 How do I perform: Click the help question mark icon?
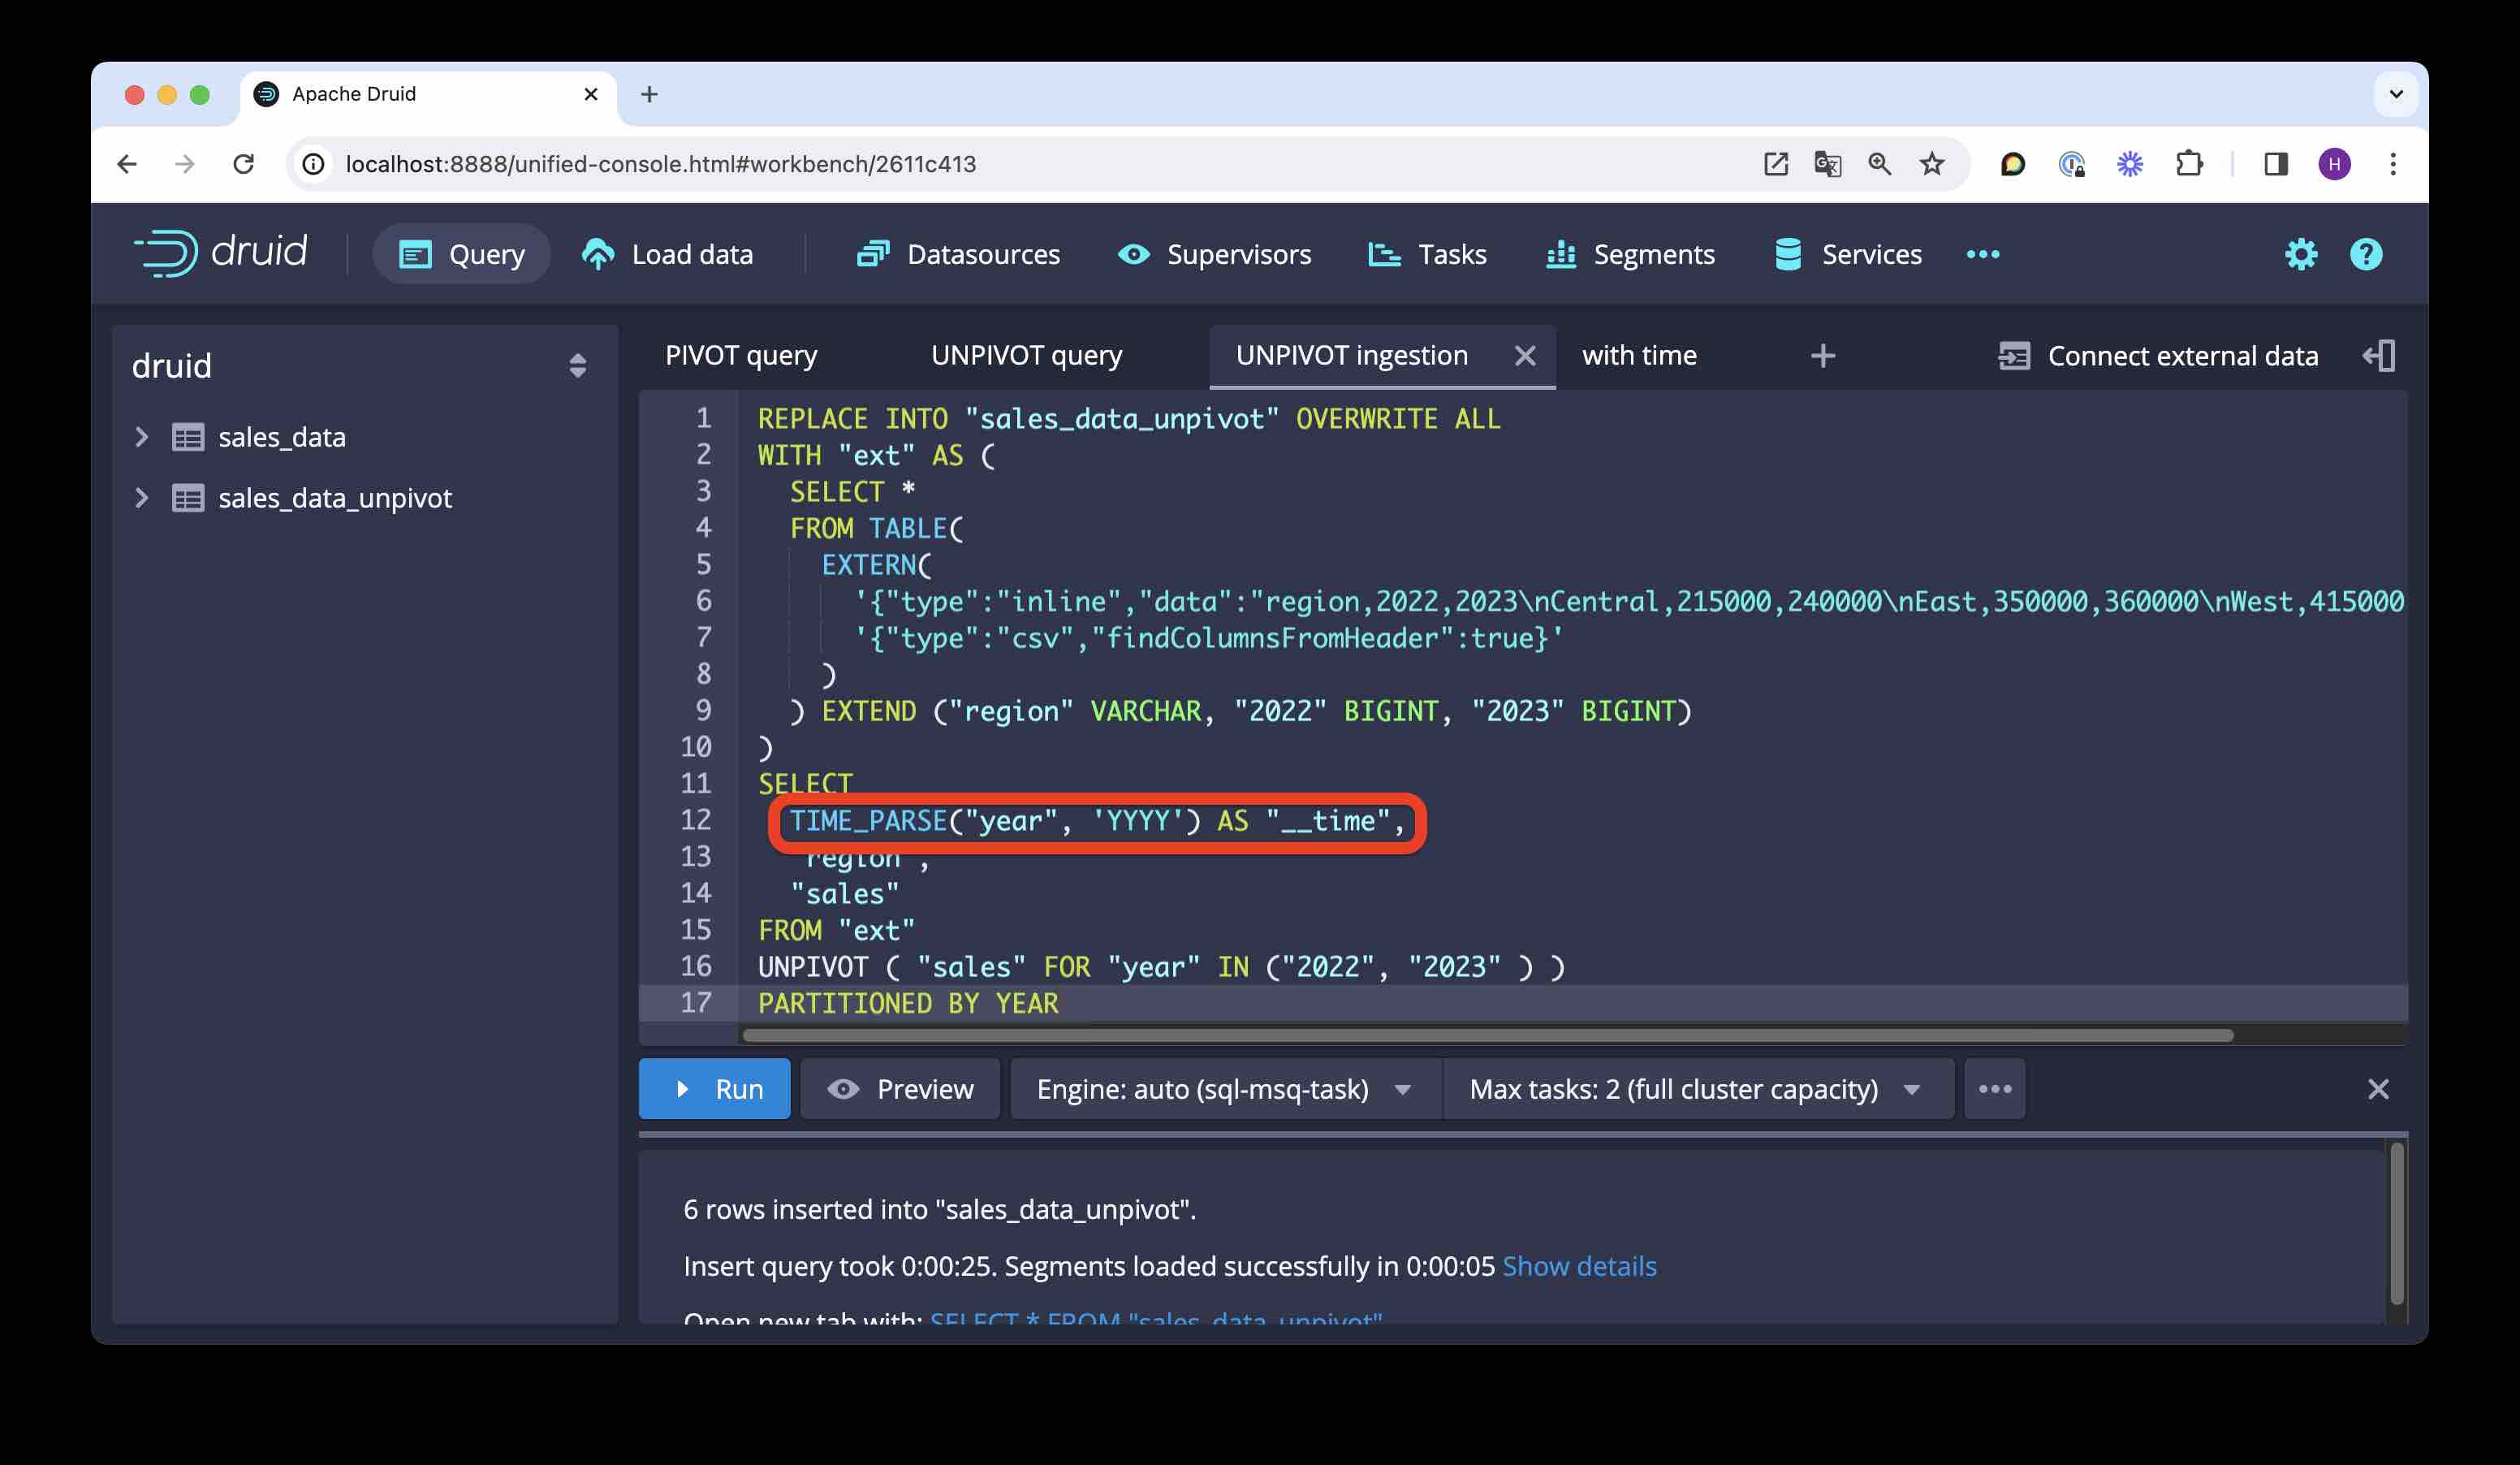tap(2365, 254)
